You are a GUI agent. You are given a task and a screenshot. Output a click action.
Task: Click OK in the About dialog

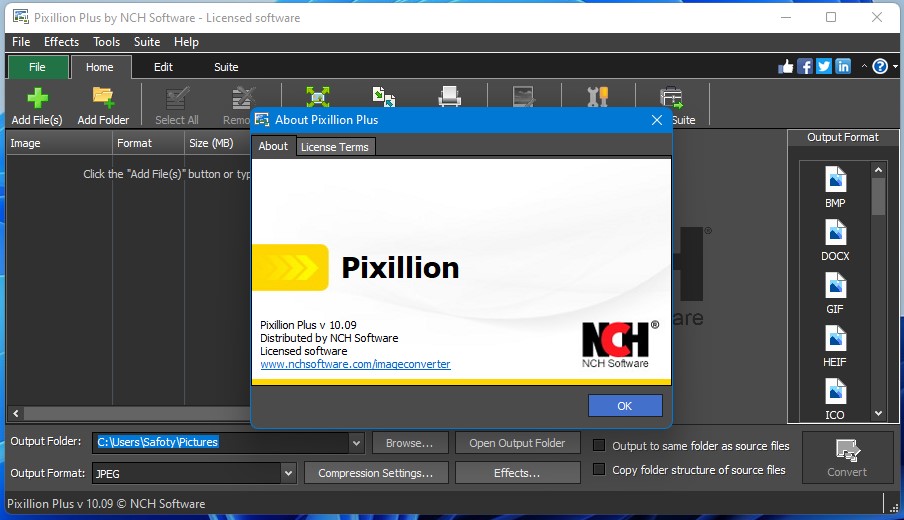click(625, 405)
